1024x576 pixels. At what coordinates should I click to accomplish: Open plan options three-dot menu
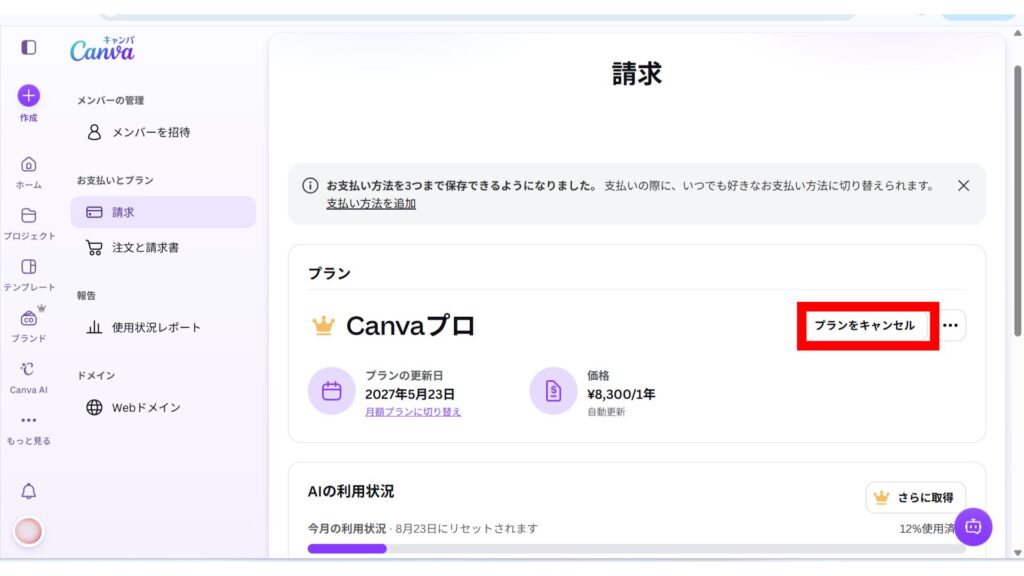[950, 325]
